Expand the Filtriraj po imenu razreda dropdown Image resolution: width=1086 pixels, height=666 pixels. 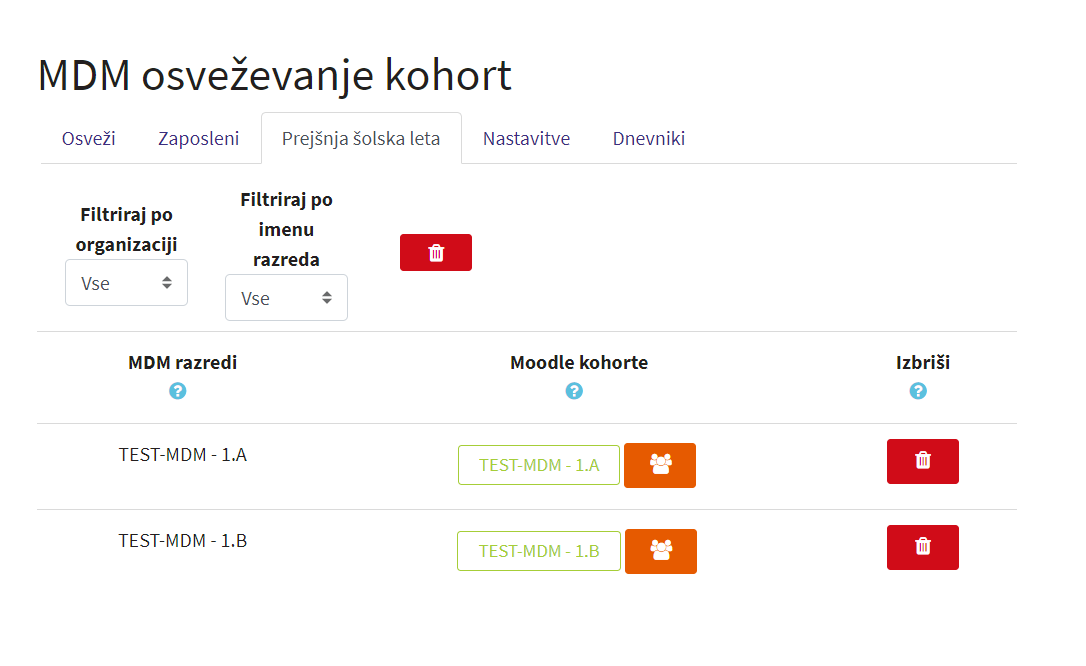click(286, 298)
